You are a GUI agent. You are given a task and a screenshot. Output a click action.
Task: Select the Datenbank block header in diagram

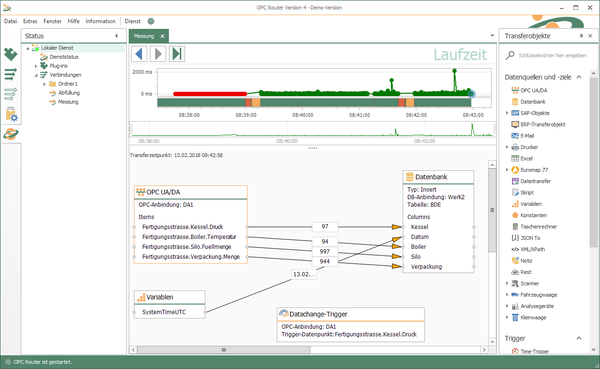[438, 177]
